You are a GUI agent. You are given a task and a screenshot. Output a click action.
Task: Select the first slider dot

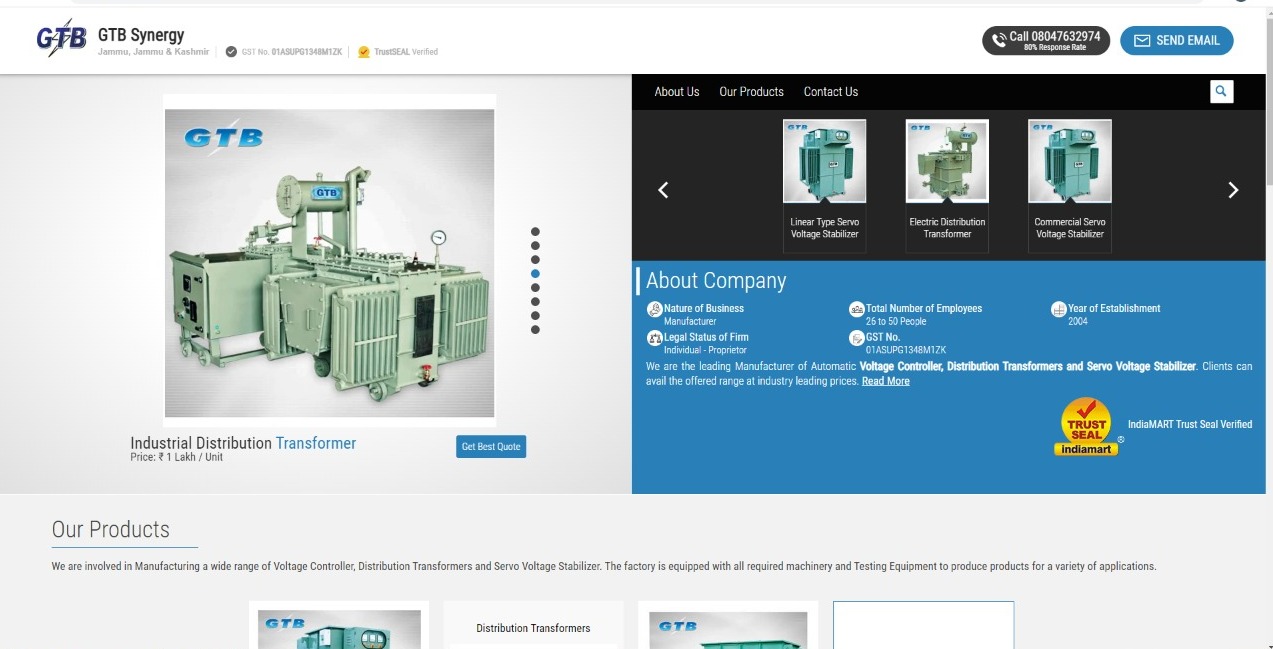[535, 231]
